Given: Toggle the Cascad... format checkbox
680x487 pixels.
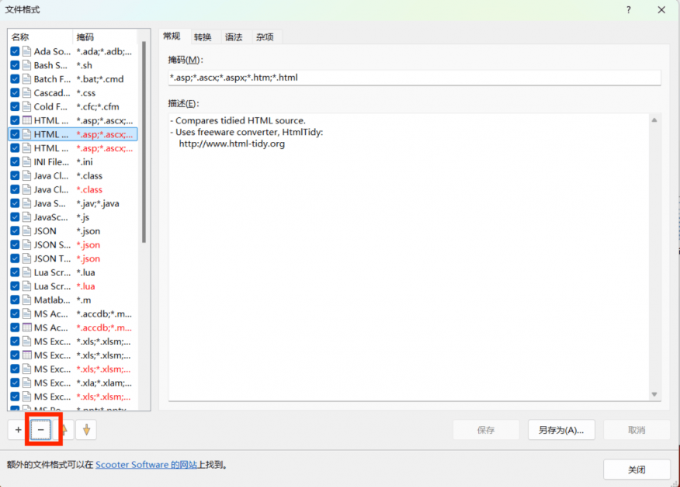Looking at the screenshot, I should (15, 93).
